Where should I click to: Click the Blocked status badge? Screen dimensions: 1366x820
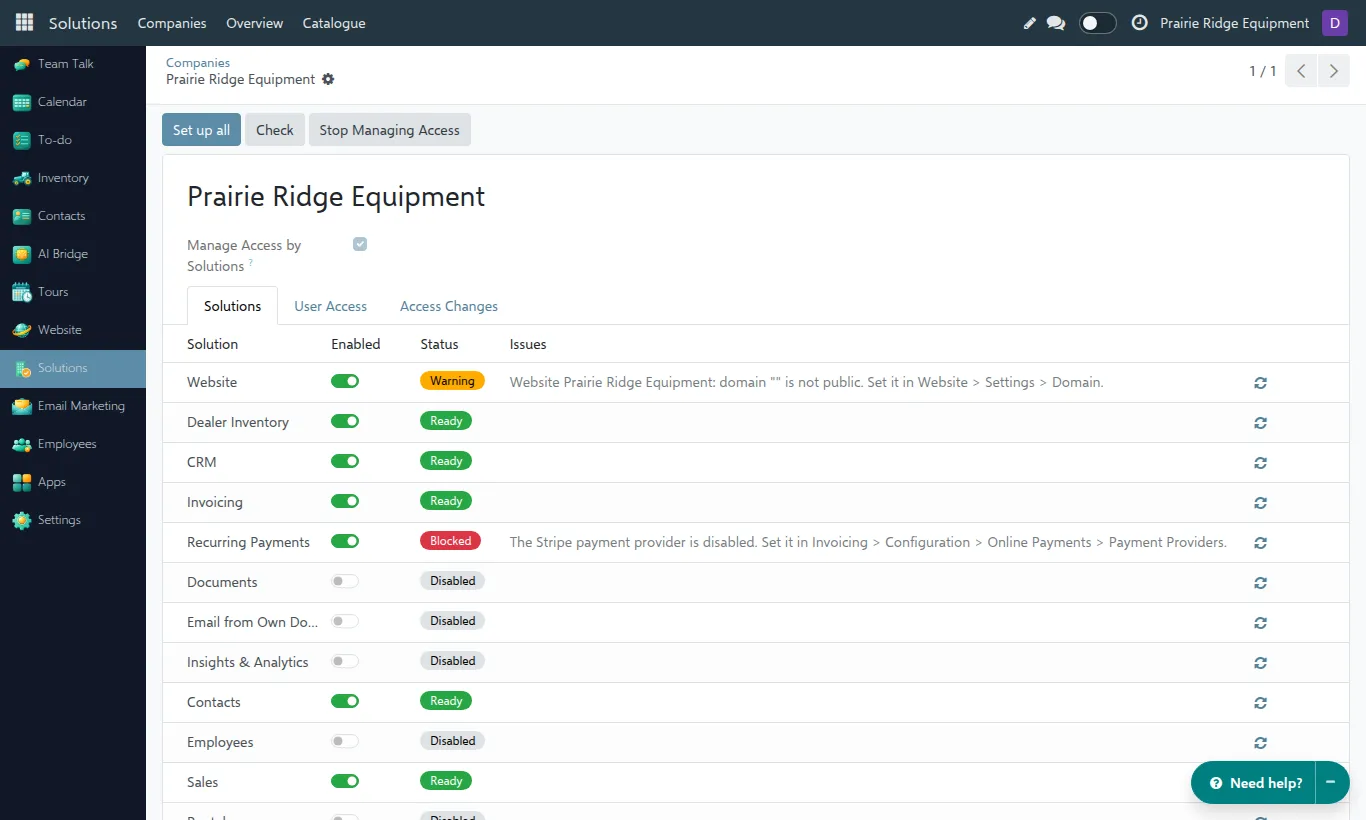click(x=450, y=541)
